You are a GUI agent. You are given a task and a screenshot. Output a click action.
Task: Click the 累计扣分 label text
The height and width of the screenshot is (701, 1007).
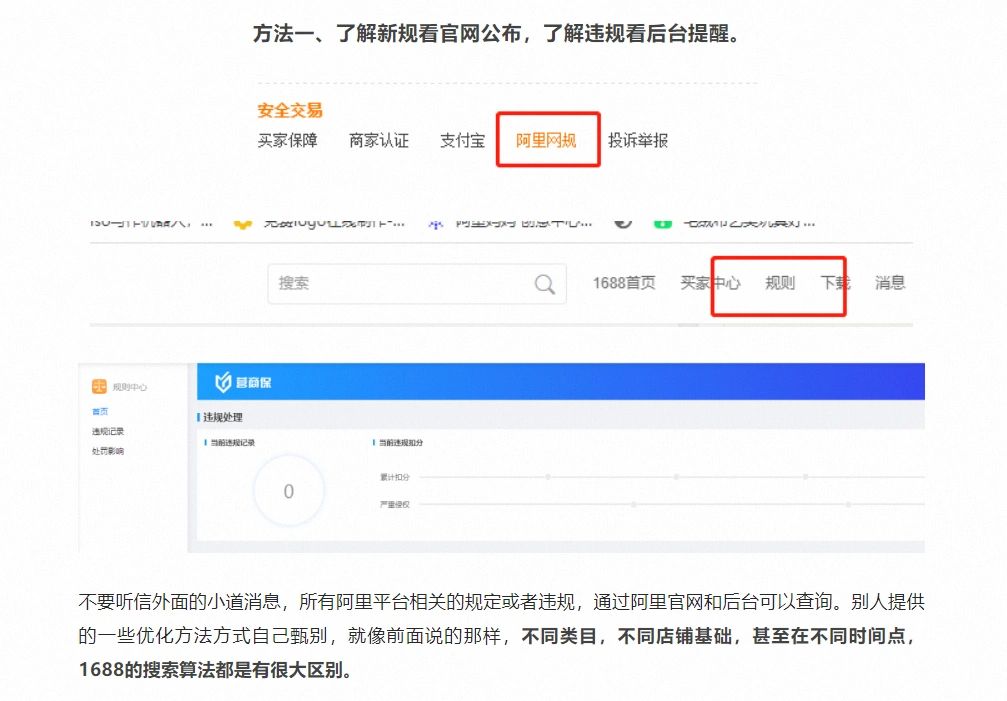(394, 477)
